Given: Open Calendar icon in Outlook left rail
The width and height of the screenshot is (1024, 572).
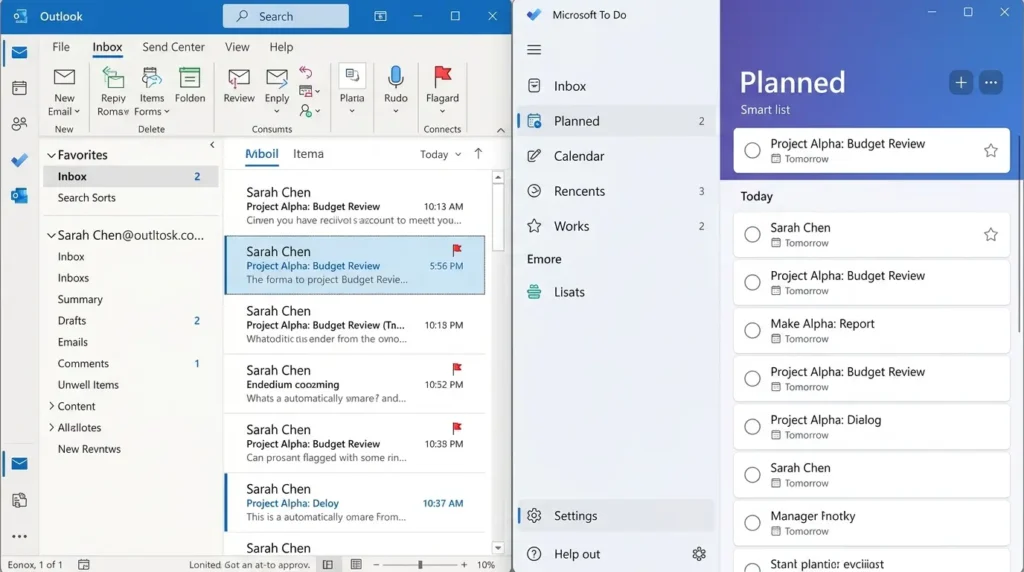Looking at the screenshot, I should 20,87.
